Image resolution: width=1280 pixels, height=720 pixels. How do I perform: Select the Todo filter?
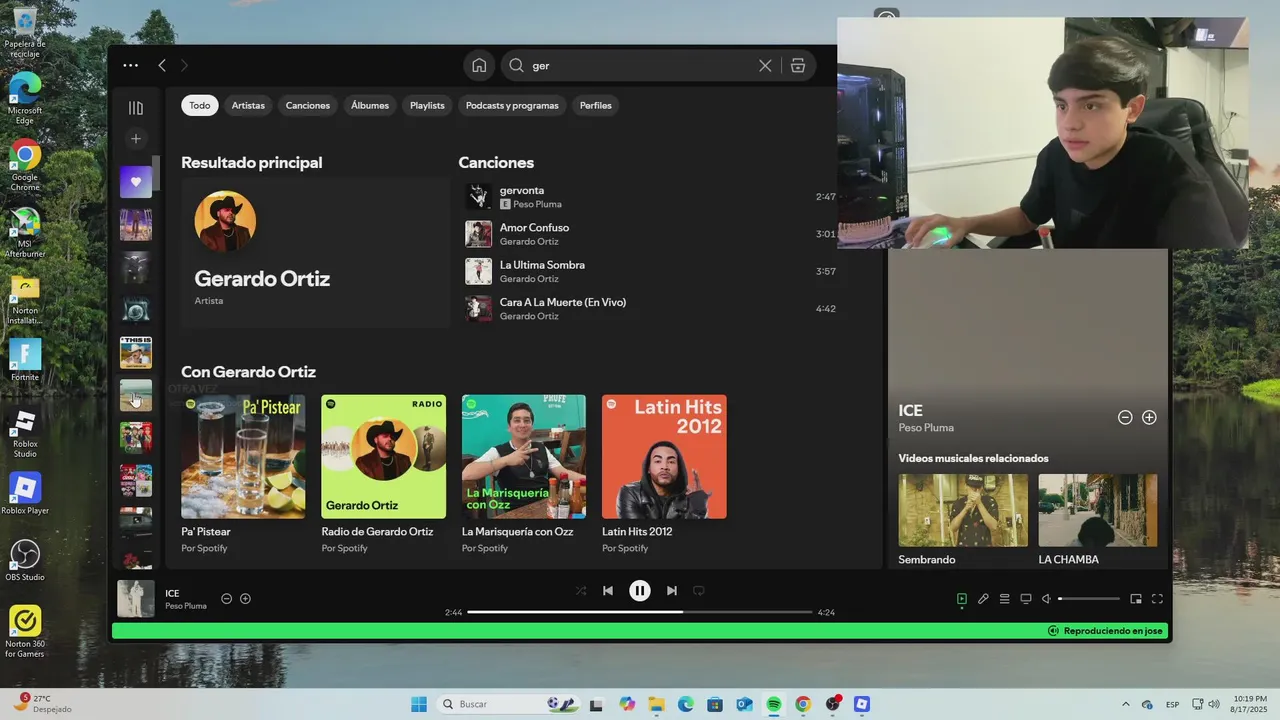click(x=200, y=105)
